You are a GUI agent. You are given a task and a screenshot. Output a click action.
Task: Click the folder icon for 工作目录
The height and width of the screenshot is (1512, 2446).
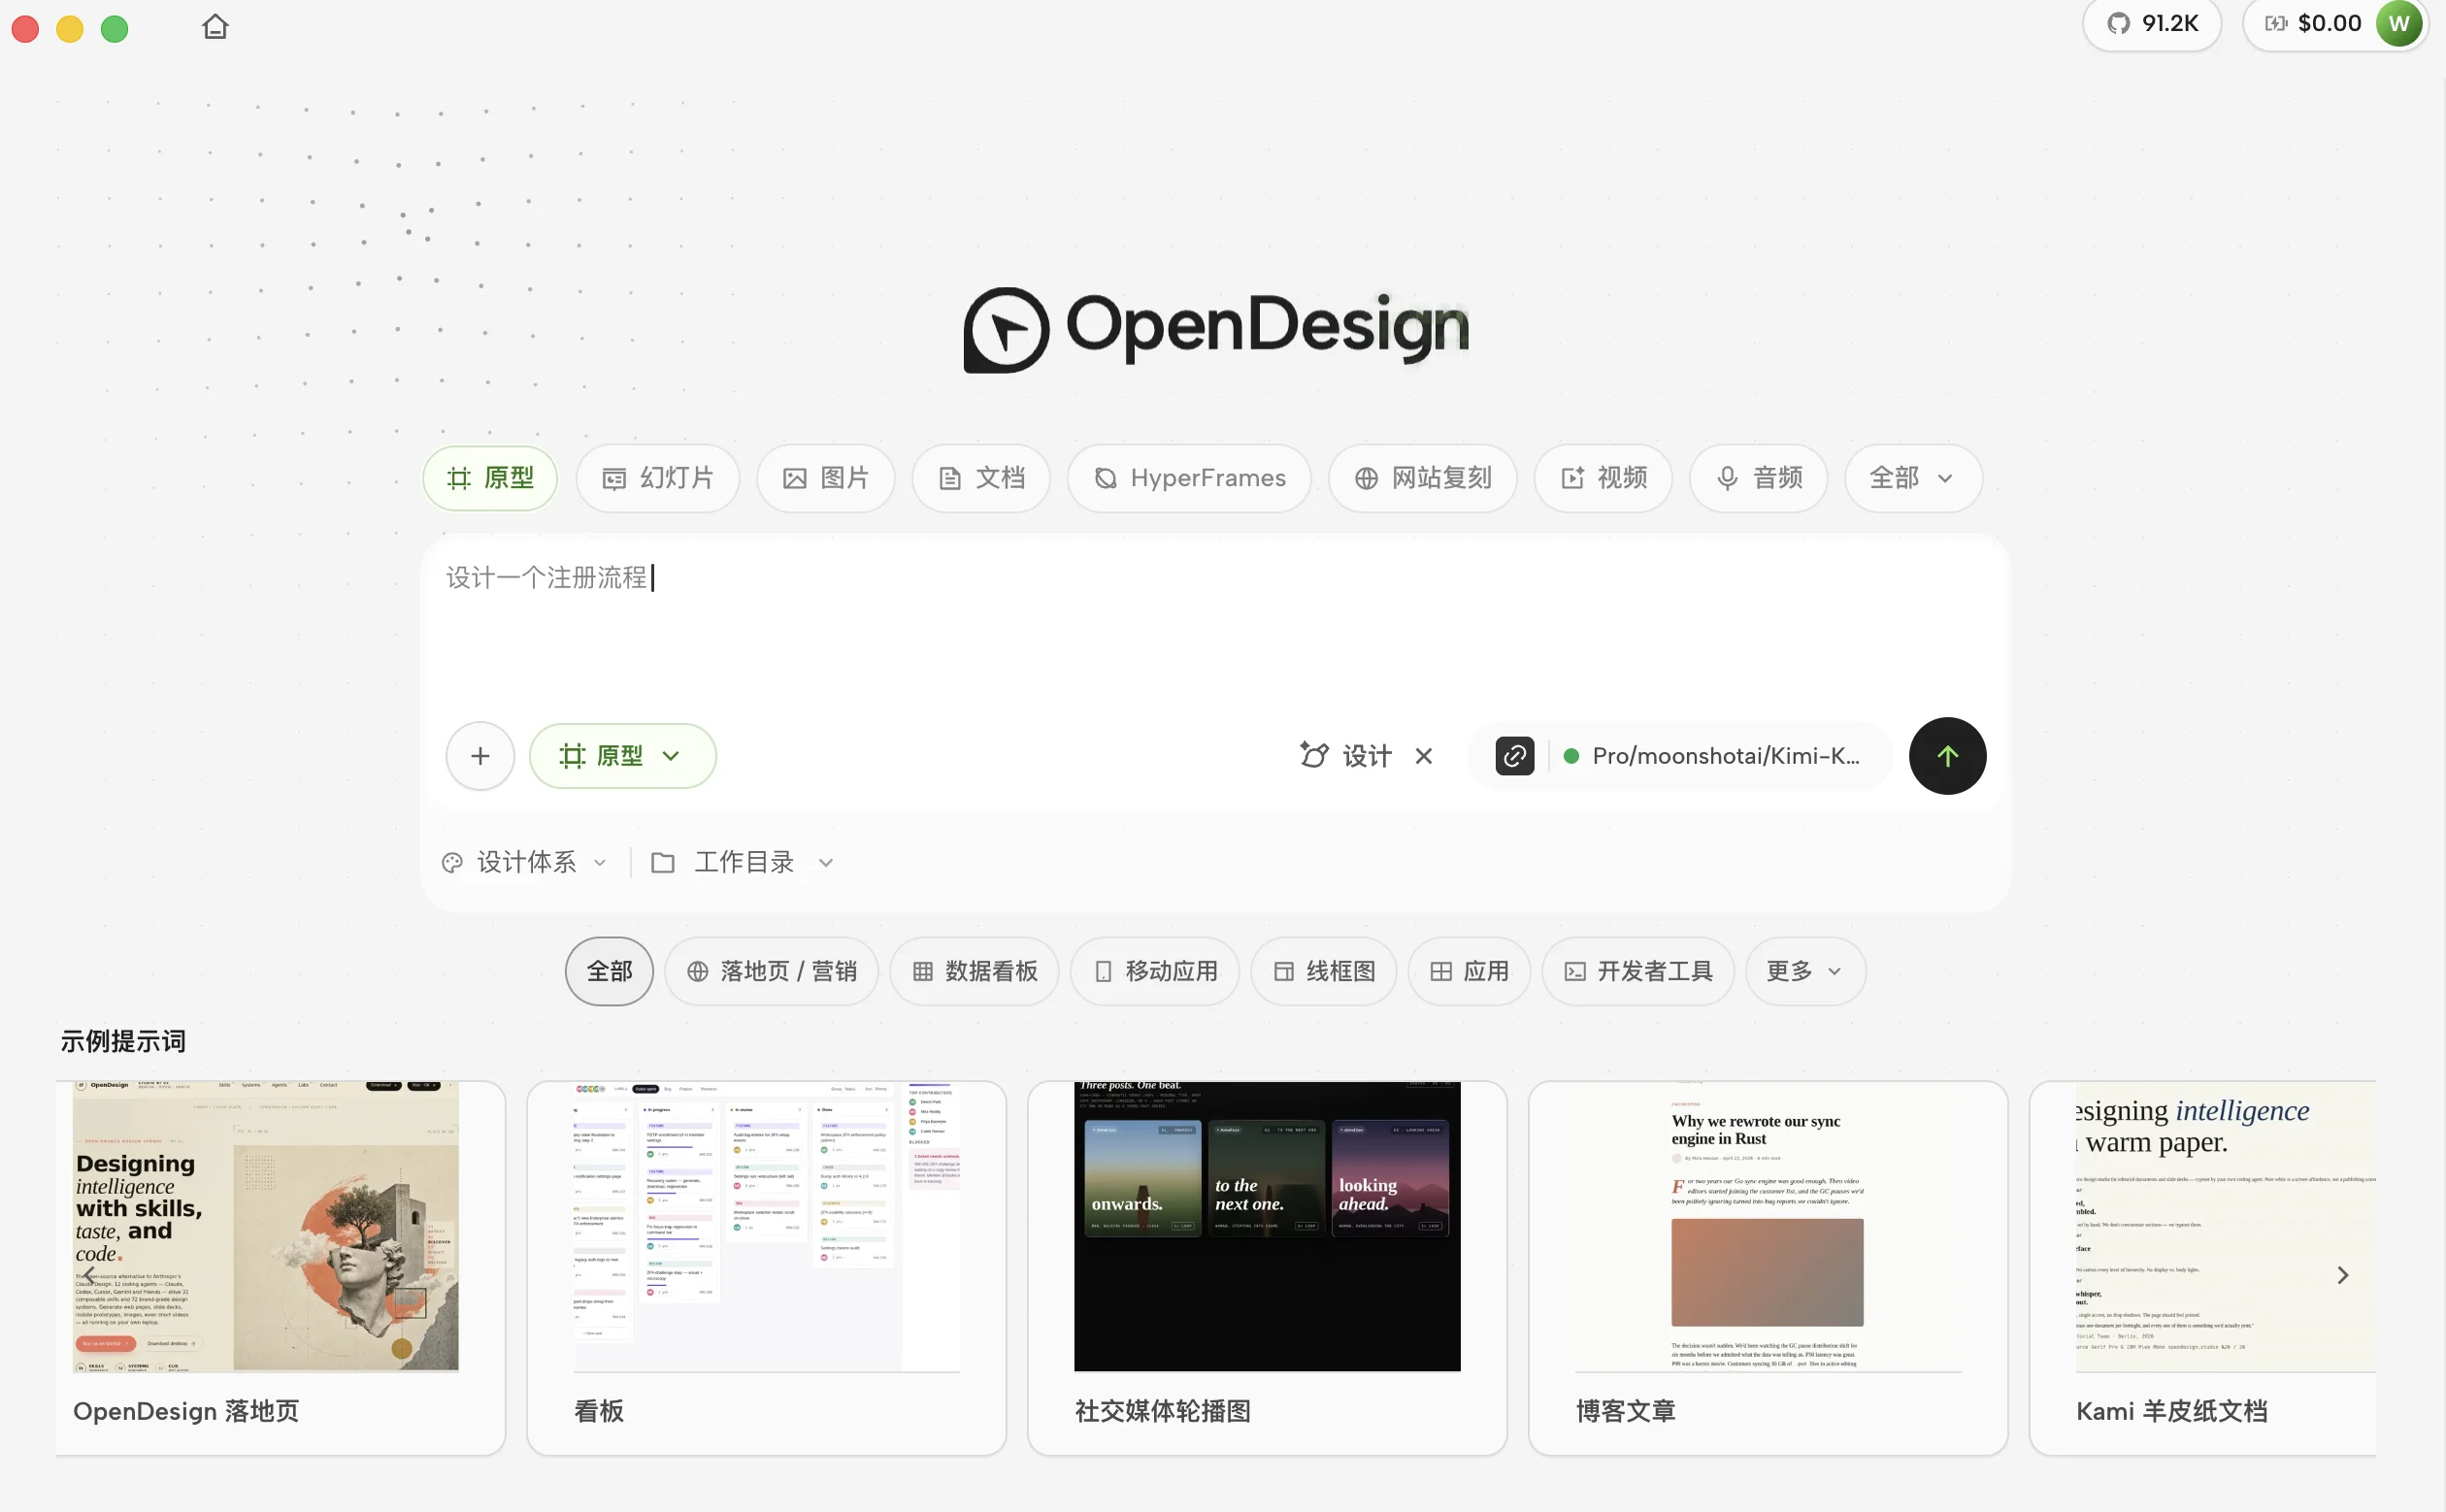click(662, 862)
